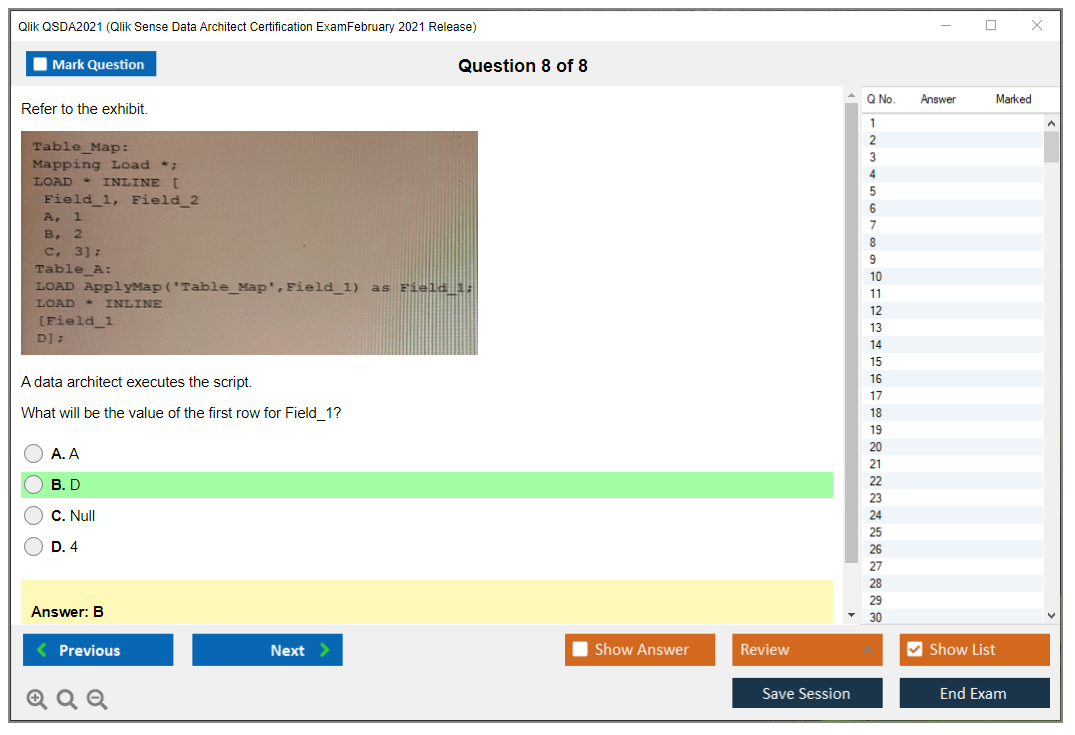End the exam
The width and height of the screenshot is (1075, 735).
click(973, 693)
